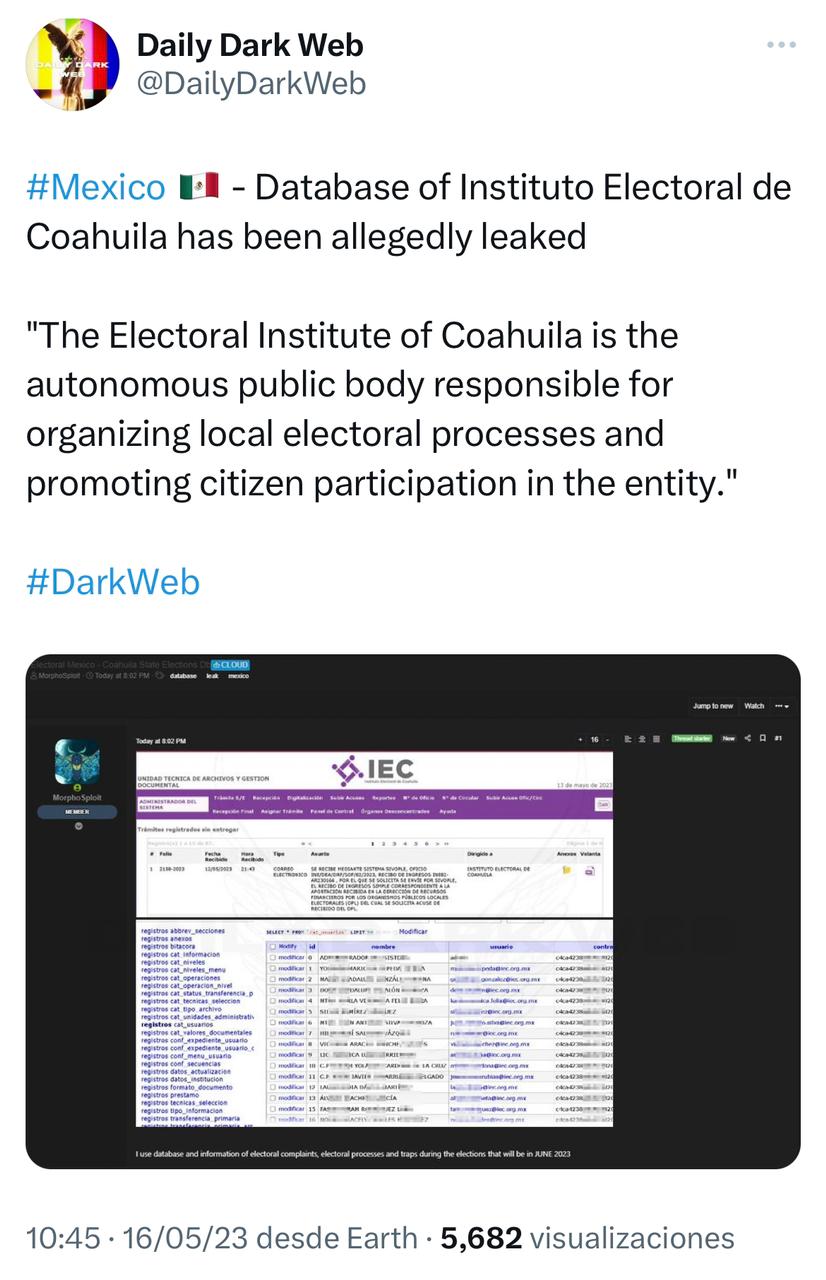Check the Modify header checkbox
The height and width of the screenshot is (1280, 826).
point(272,946)
